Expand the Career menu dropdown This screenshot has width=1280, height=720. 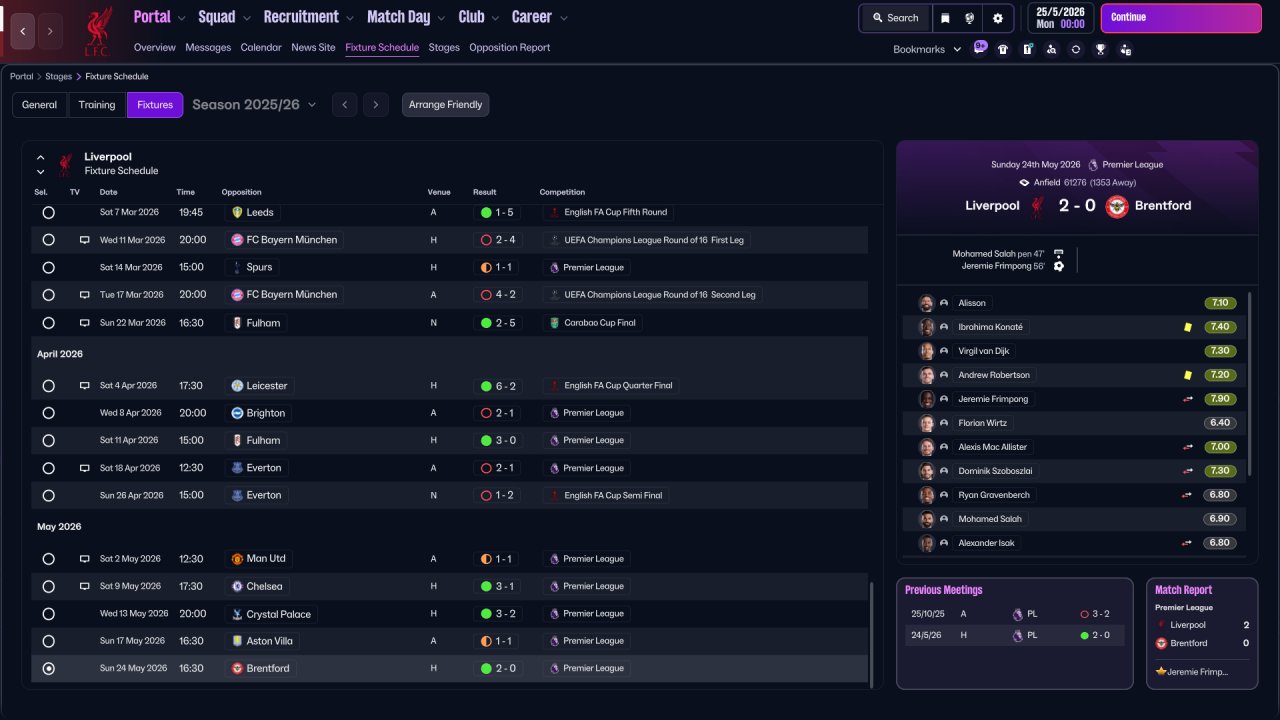click(x=563, y=18)
